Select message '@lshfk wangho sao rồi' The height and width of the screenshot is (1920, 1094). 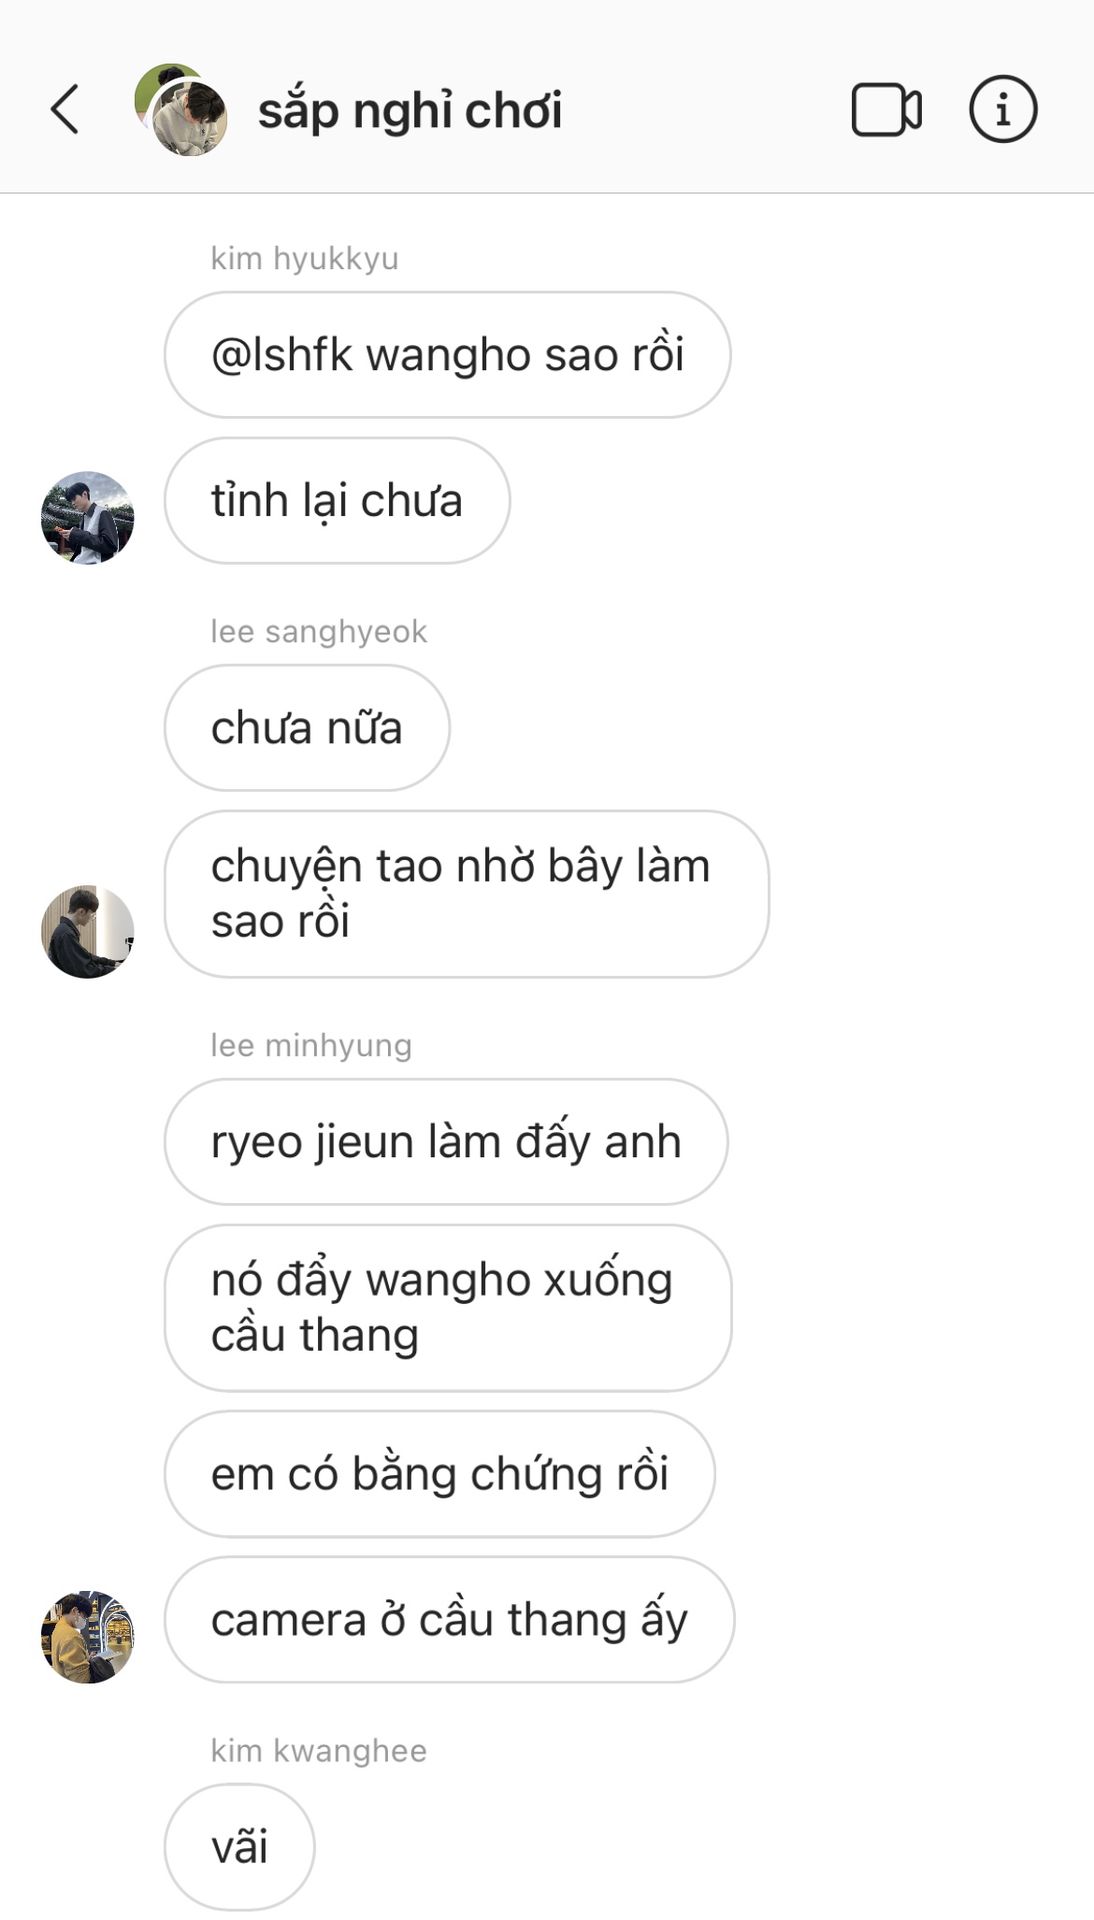447,355
